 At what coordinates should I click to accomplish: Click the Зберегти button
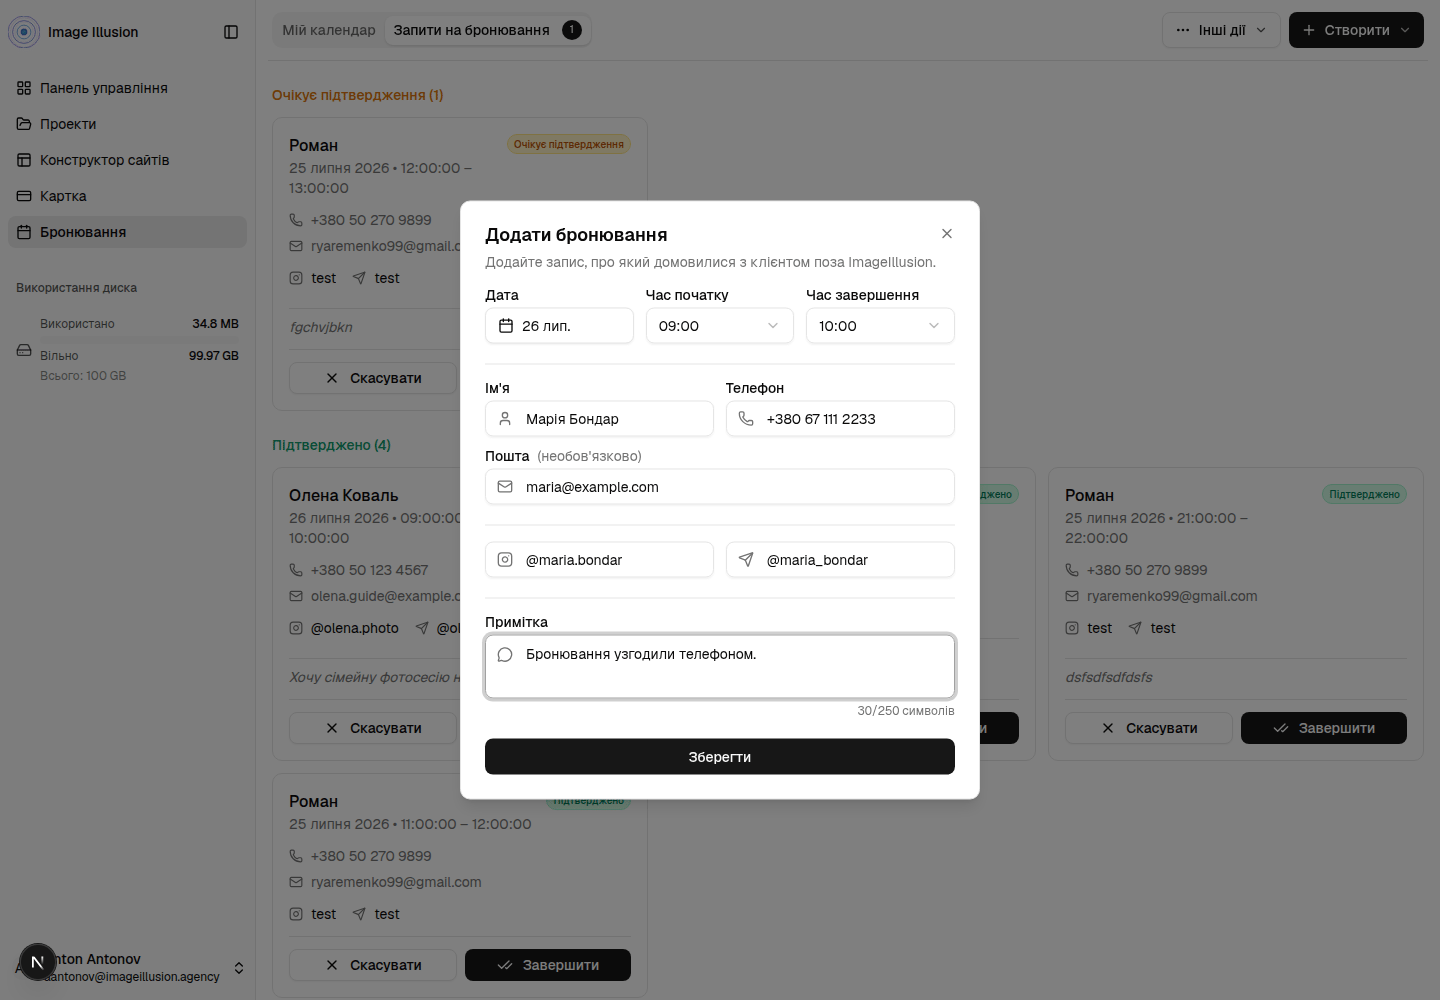(720, 757)
